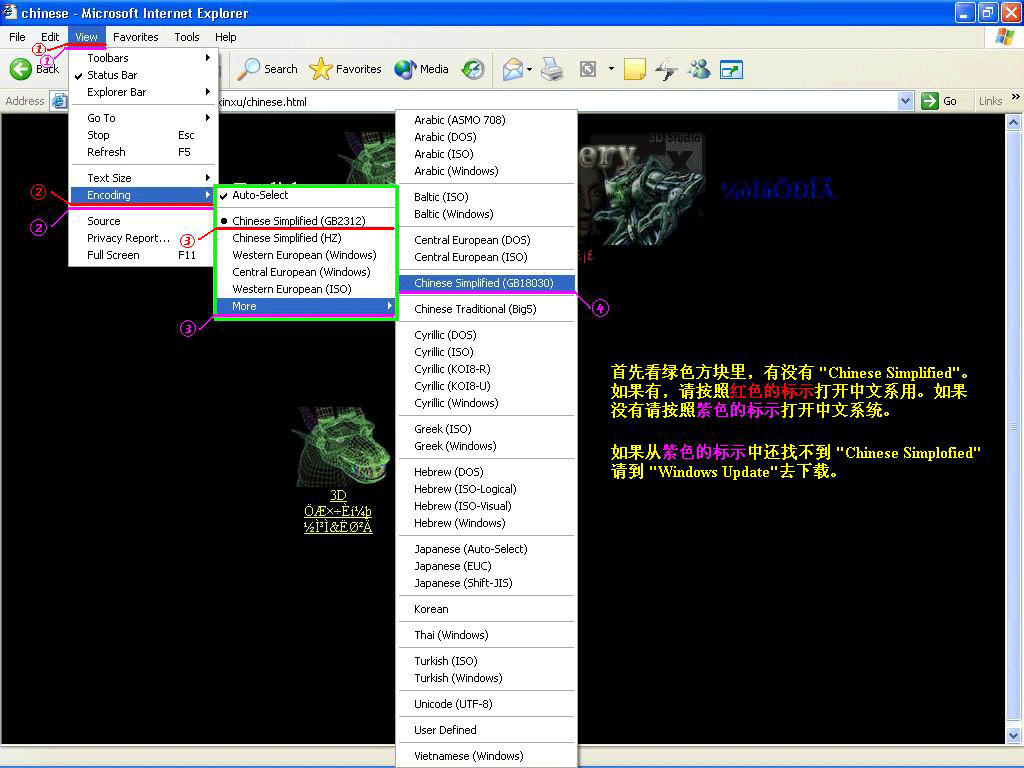This screenshot has width=1024, height=768.
Task: Select Chinese Traditional (Big5) encoding
Action: click(x=487, y=310)
